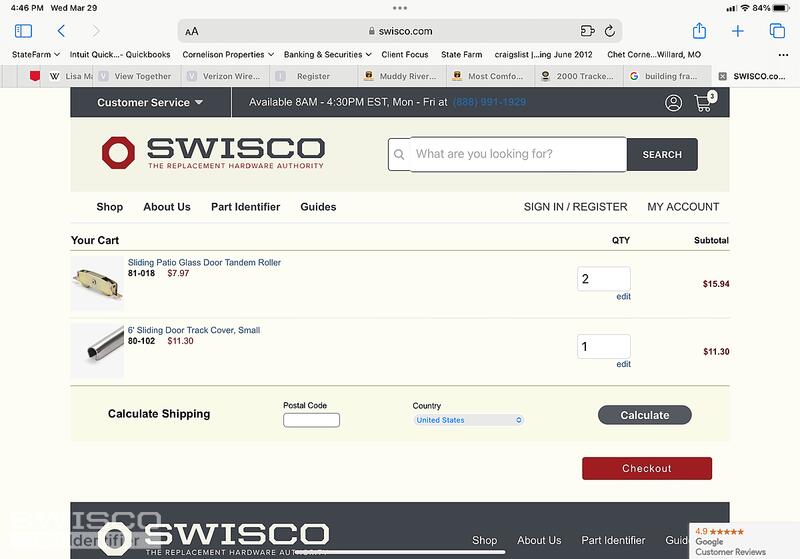Switch to the 2000 Tracke tab

click(579, 76)
